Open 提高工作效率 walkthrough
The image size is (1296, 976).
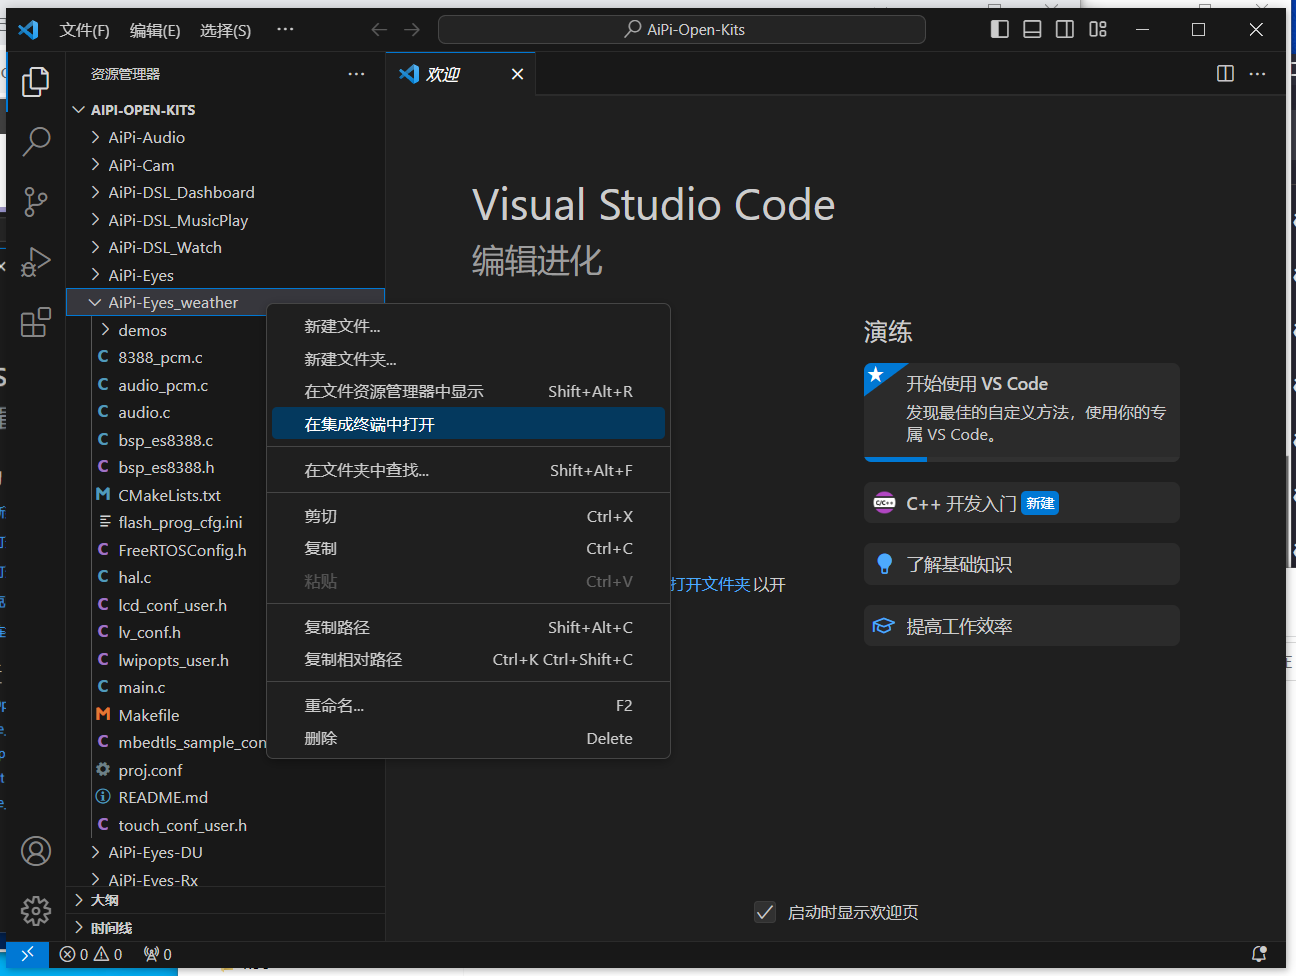(1022, 626)
